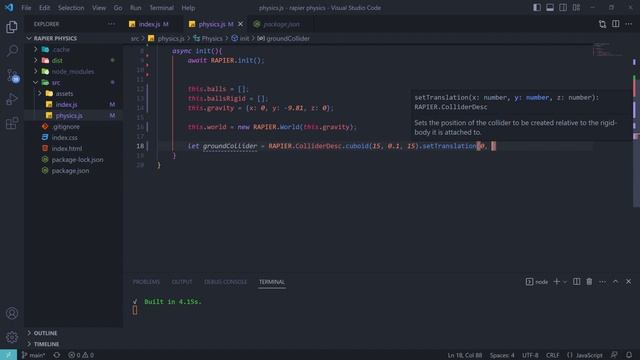Viewport: 640px width, 360px height.
Task: Open terminal panel more actions ellipsis
Action: point(602,282)
